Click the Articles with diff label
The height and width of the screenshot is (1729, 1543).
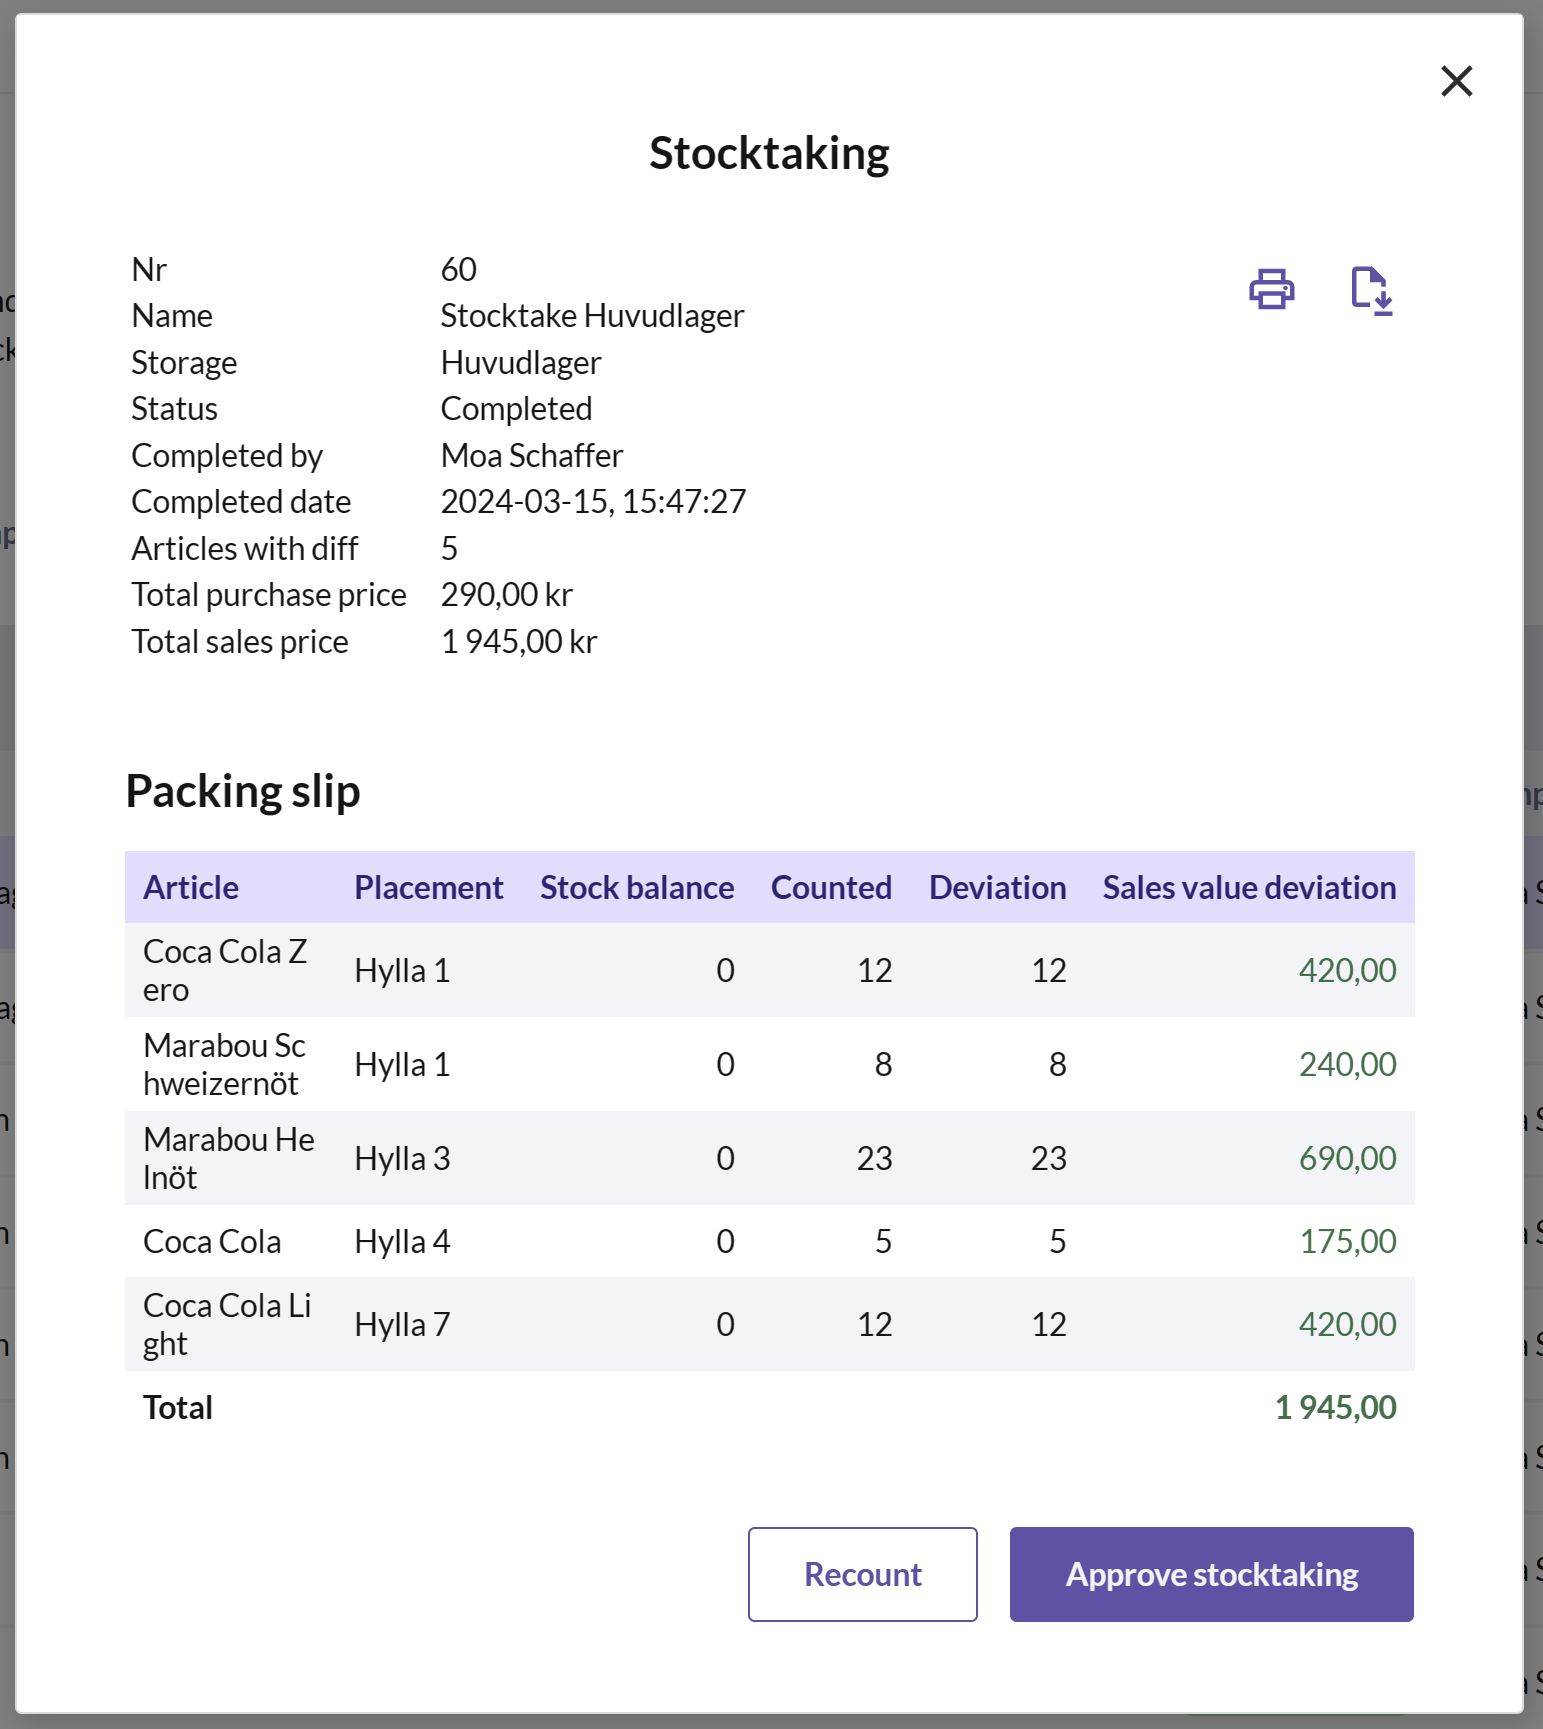pos(245,549)
